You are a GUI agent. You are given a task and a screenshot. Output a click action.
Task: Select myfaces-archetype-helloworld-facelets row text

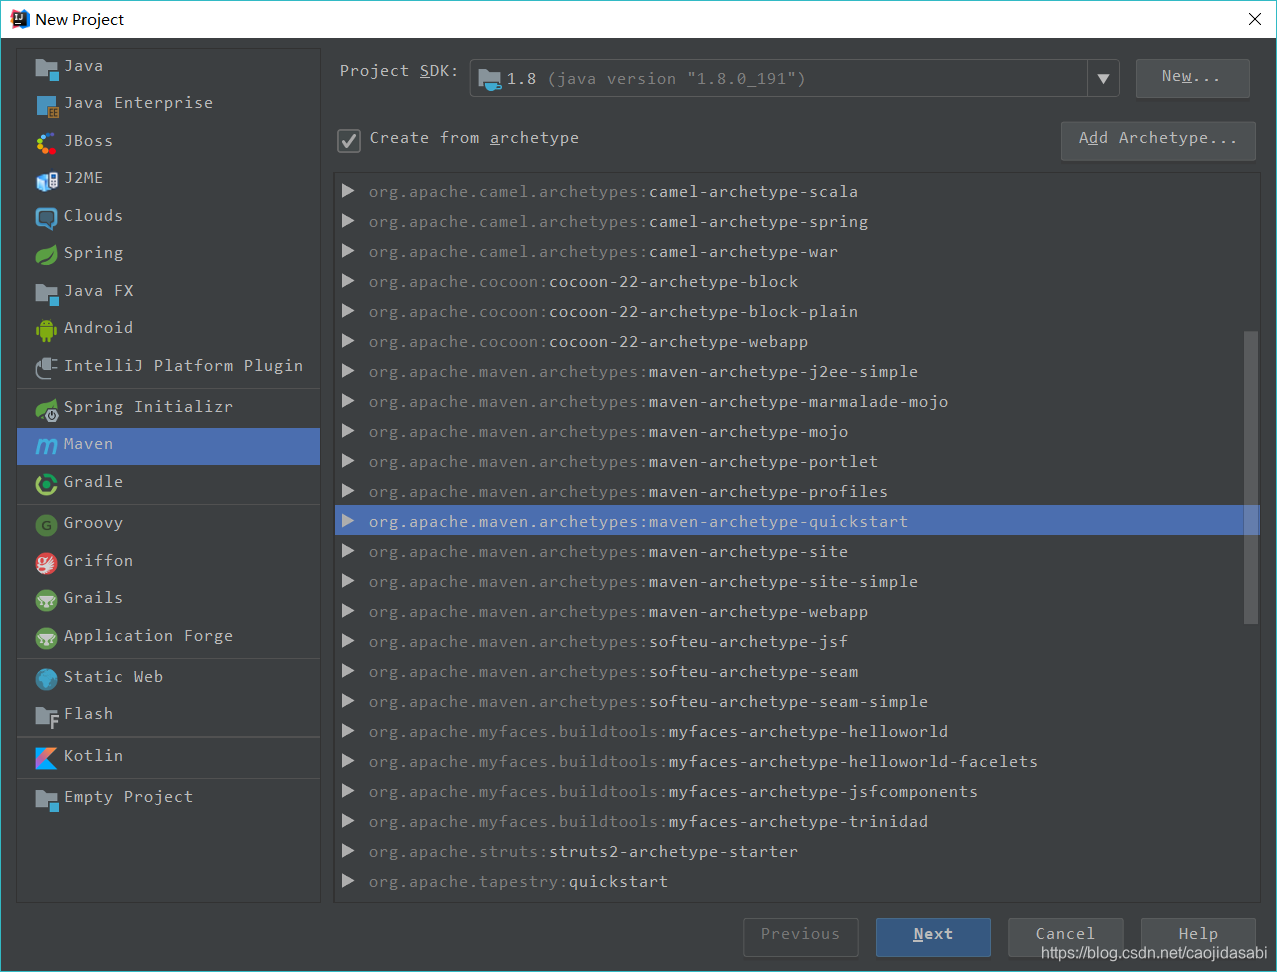pyautogui.click(x=704, y=762)
